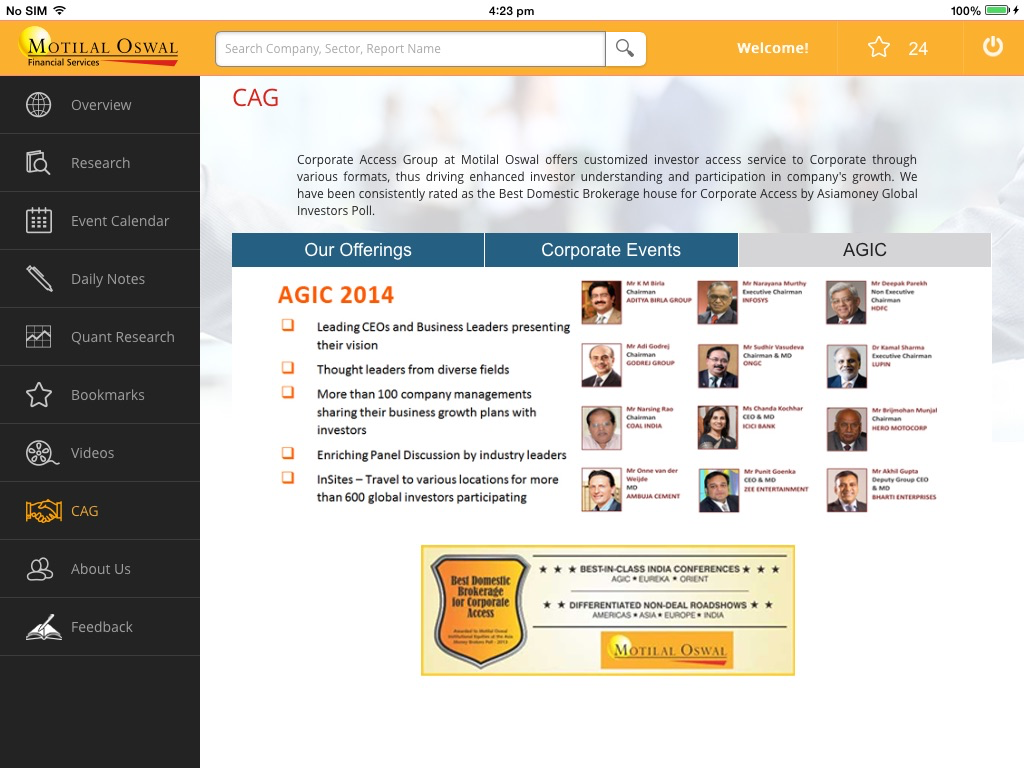
Task: Tap Mr Brijmohan Munjal's photo
Action: (846, 429)
